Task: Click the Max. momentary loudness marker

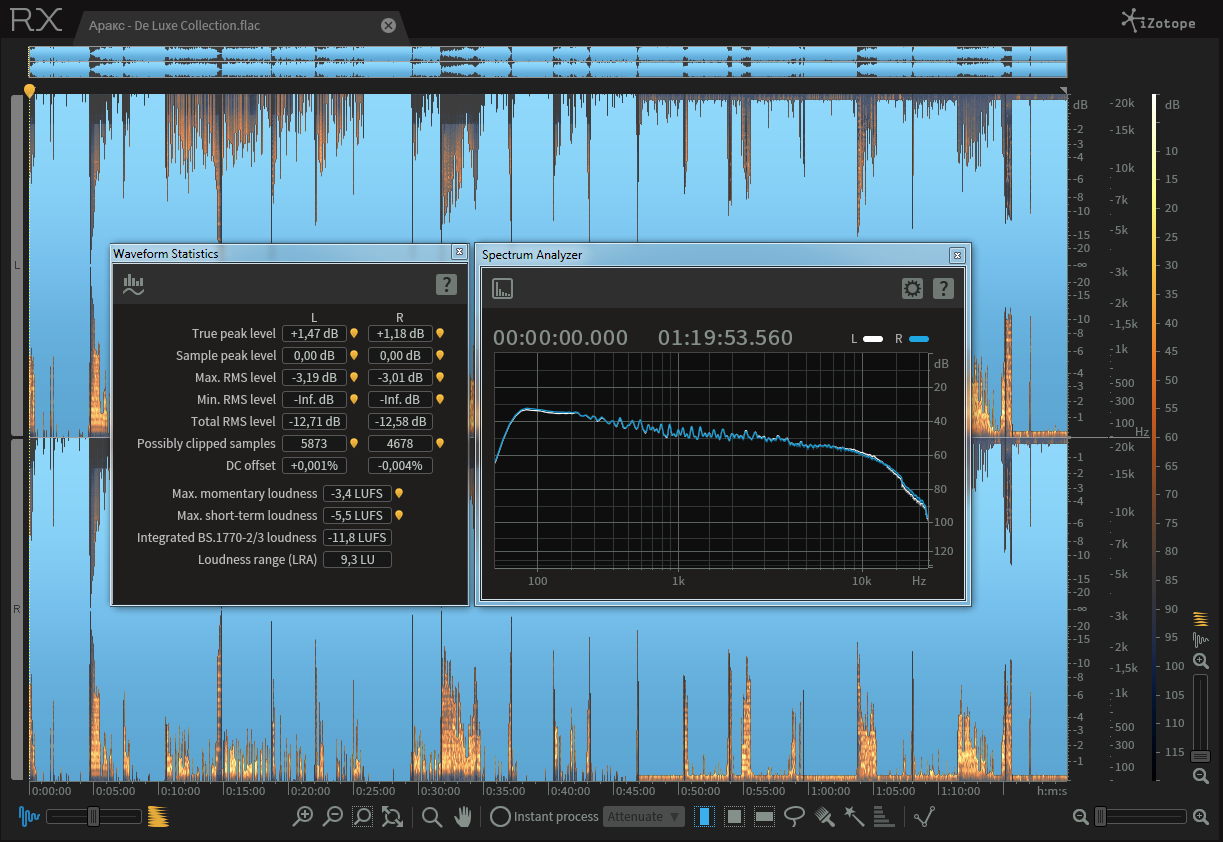Action: tap(399, 494)
